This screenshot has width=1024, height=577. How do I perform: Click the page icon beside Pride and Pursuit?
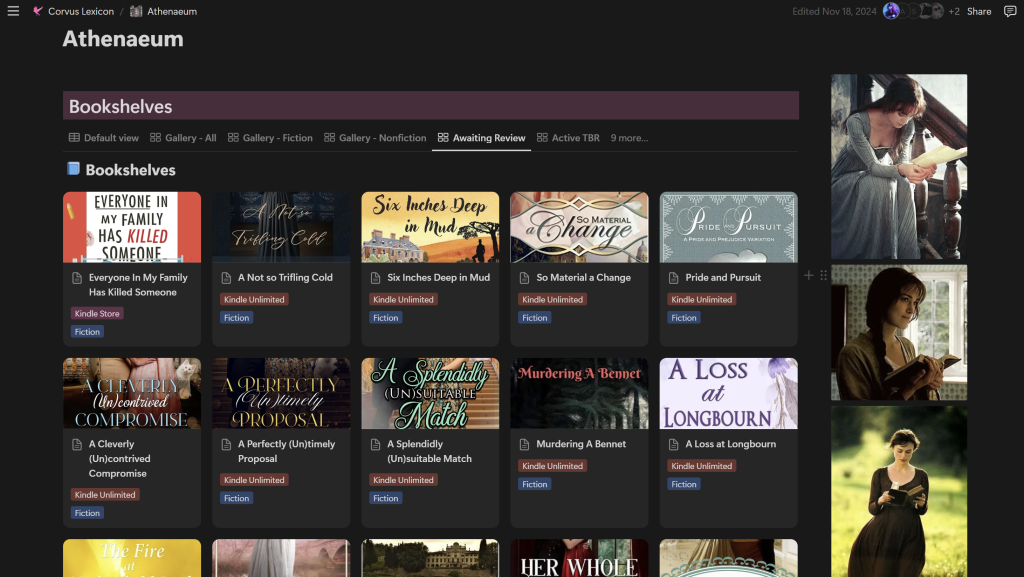click(675, 278)
